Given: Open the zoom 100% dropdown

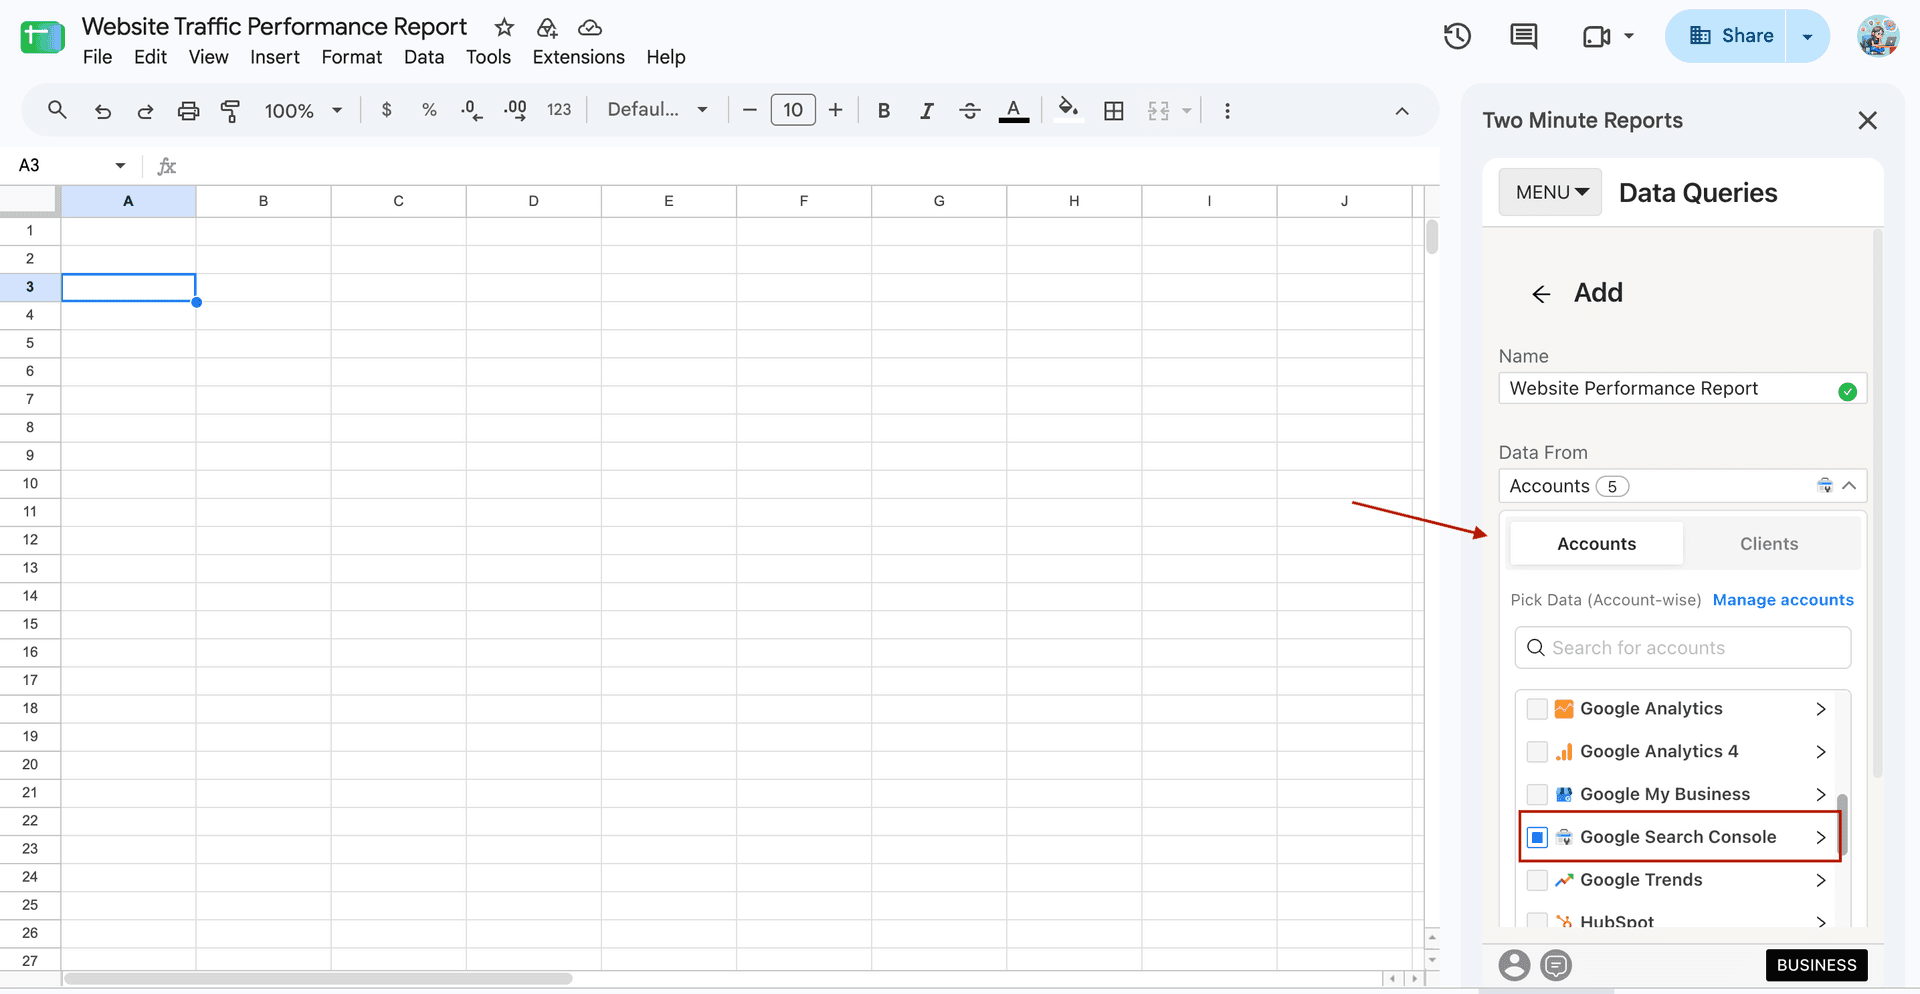Looking at the screenshot, I should coord(303,111).
